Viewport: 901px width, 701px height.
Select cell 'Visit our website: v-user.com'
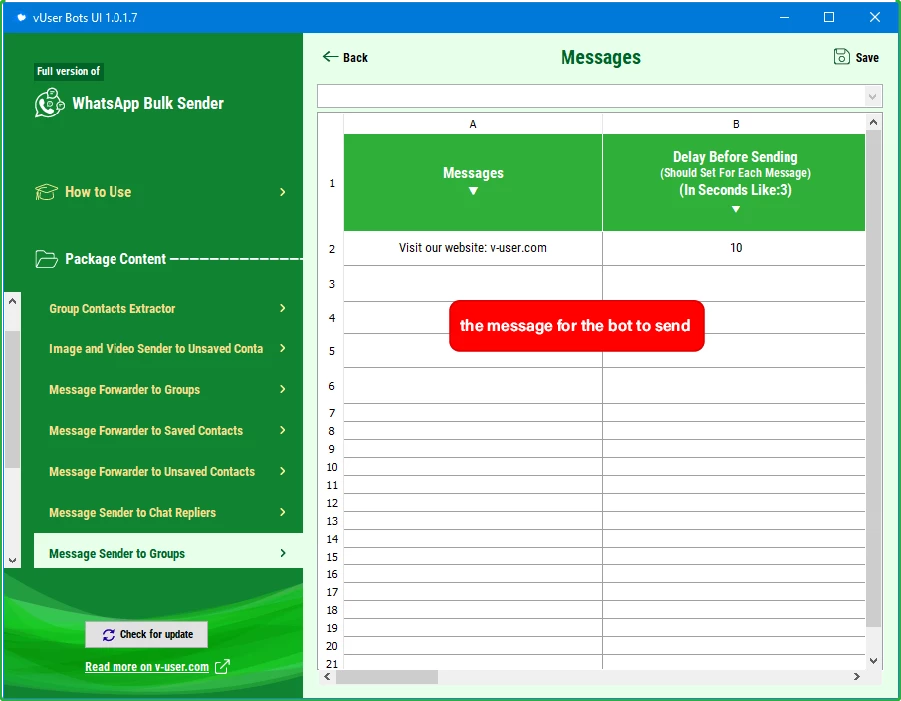tap(473, 248)
